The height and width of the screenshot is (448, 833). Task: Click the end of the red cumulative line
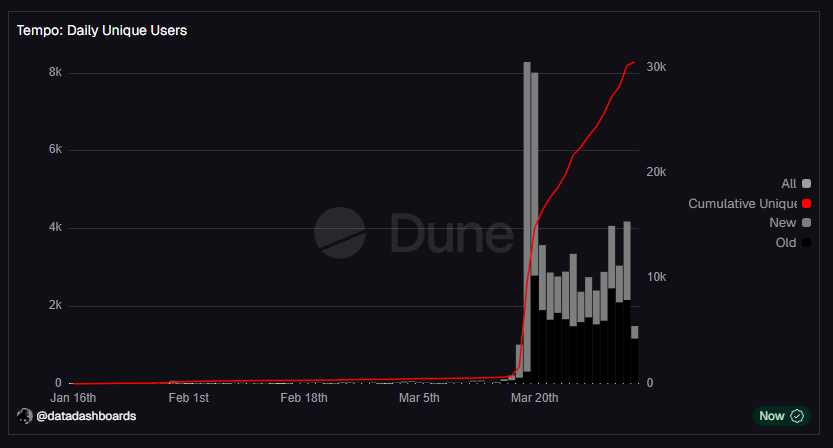tap(634, 63)
